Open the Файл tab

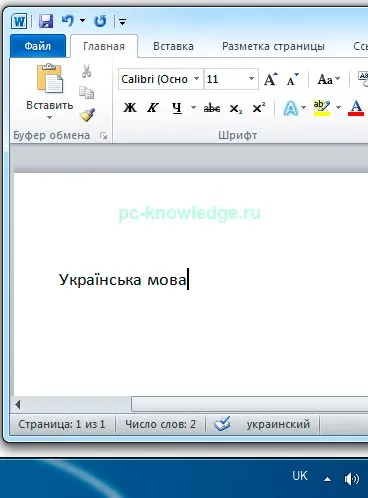point(38,46)
